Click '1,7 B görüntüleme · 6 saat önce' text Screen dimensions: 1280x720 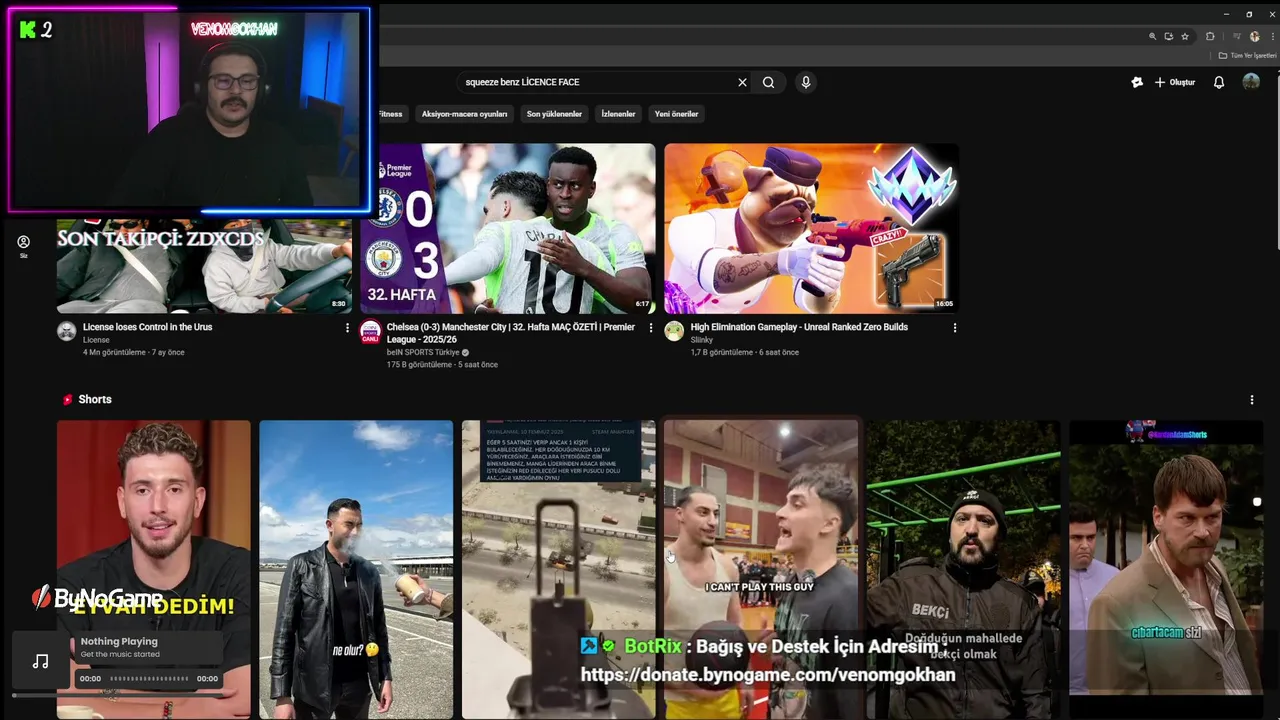coord(744,353)
